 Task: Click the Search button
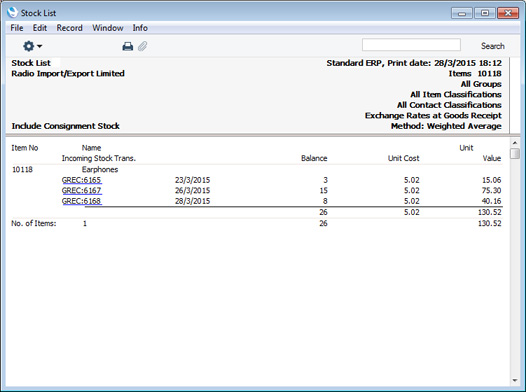(492, 46)
